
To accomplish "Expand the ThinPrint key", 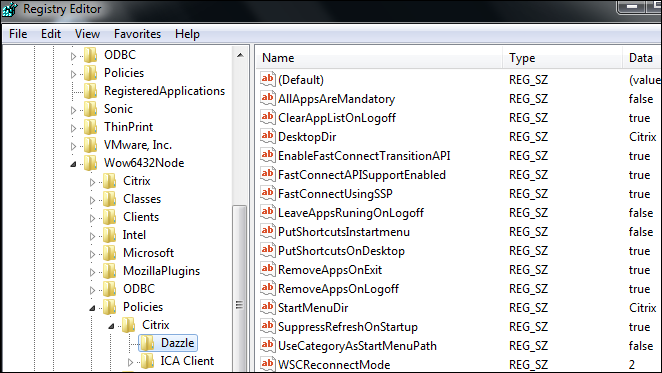I will click(73, 128).
